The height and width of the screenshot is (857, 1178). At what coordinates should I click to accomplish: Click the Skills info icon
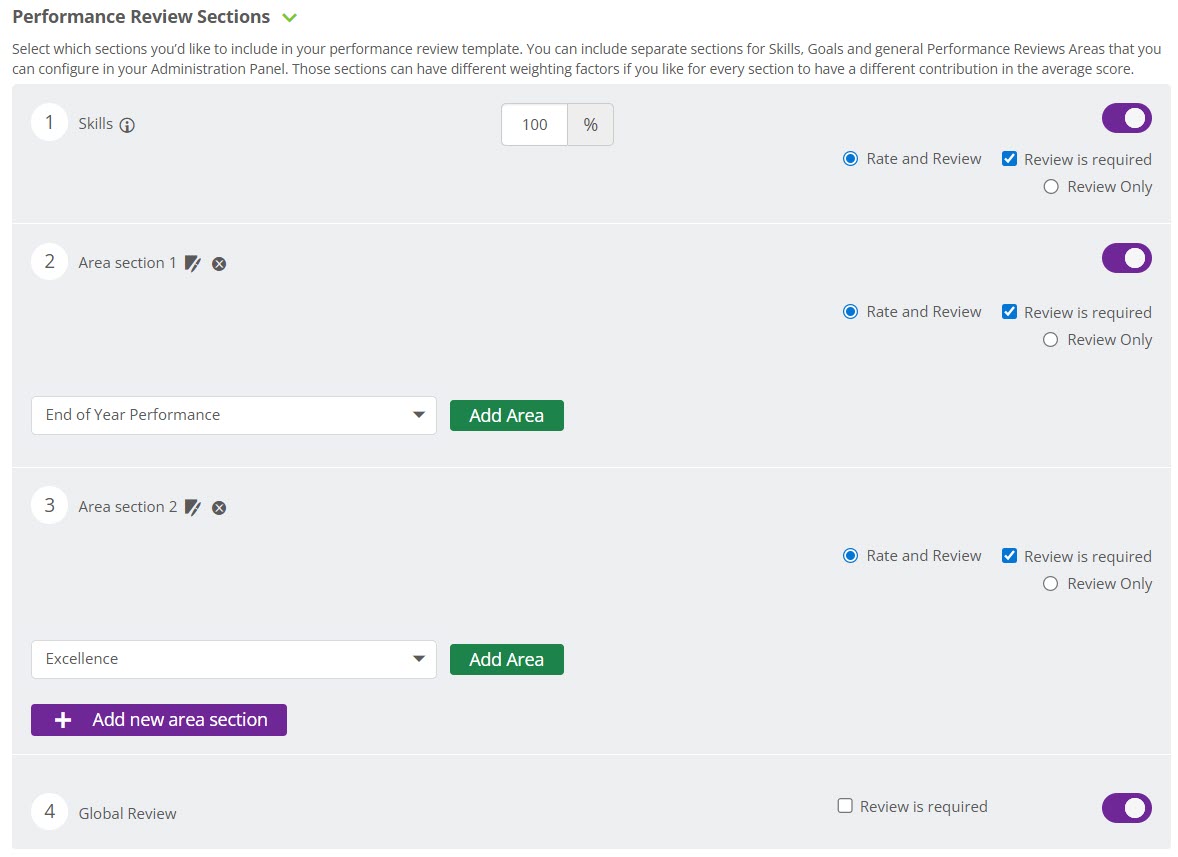[x=127, y=125]
